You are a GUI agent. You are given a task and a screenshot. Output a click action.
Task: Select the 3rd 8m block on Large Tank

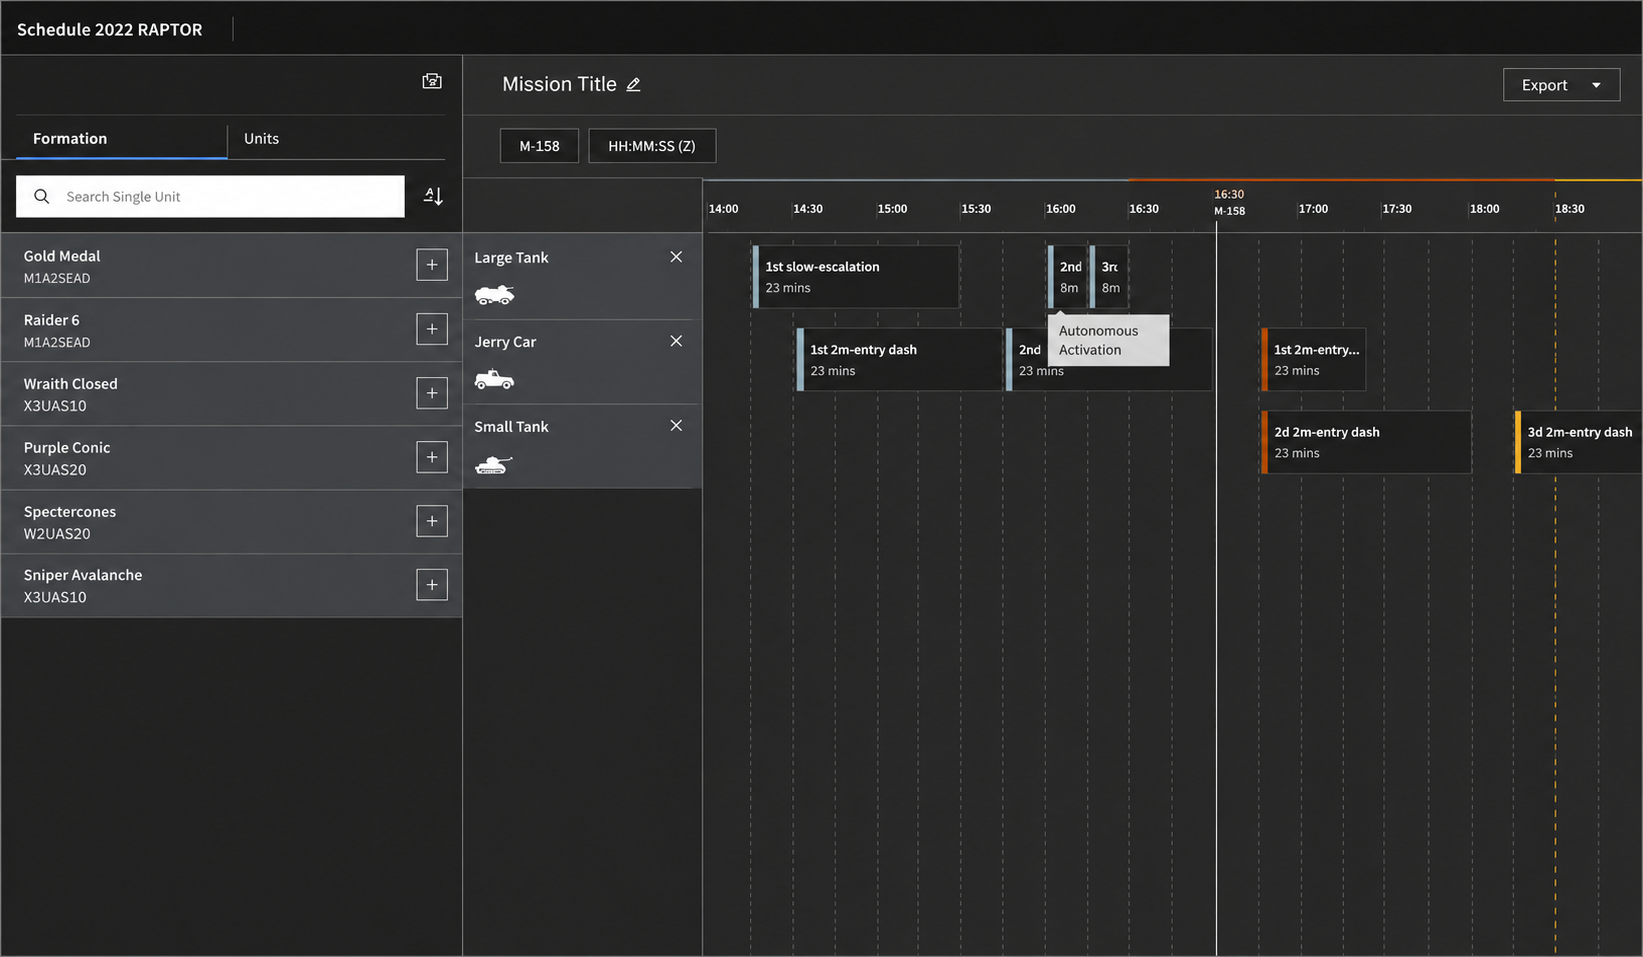coord(1109,277)
